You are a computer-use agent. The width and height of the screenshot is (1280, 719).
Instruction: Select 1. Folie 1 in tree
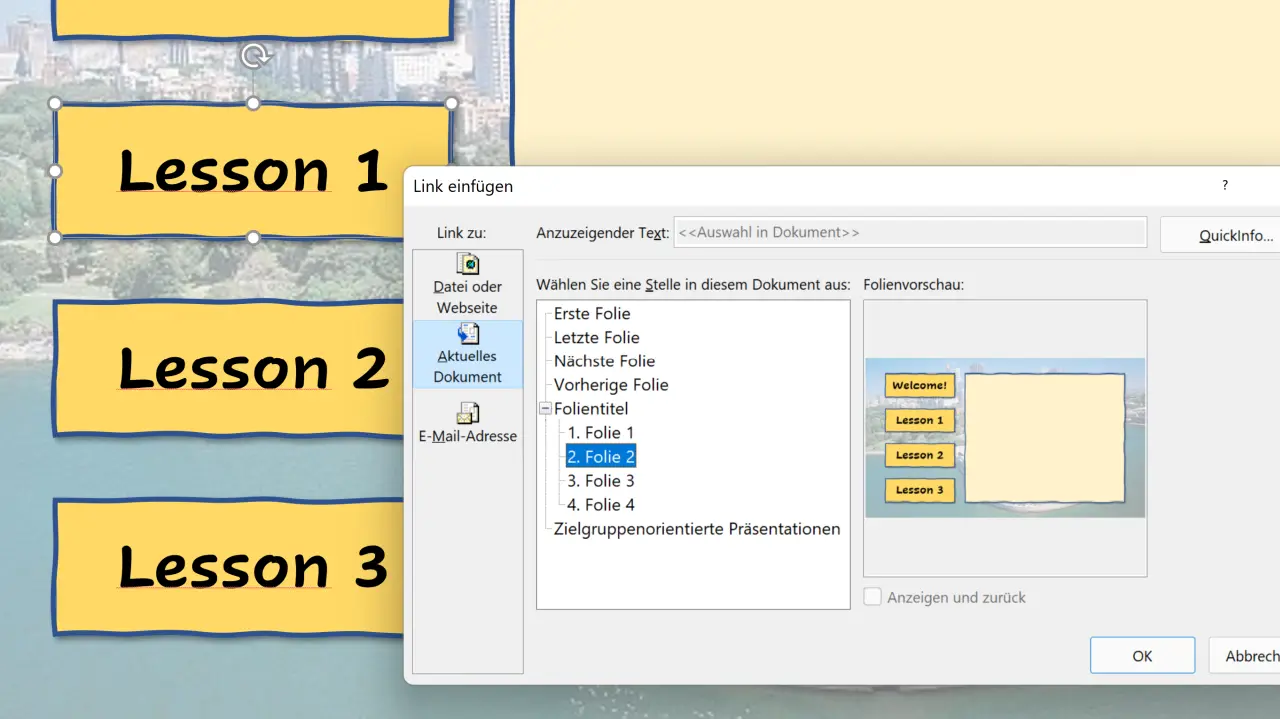pos(601,433)
